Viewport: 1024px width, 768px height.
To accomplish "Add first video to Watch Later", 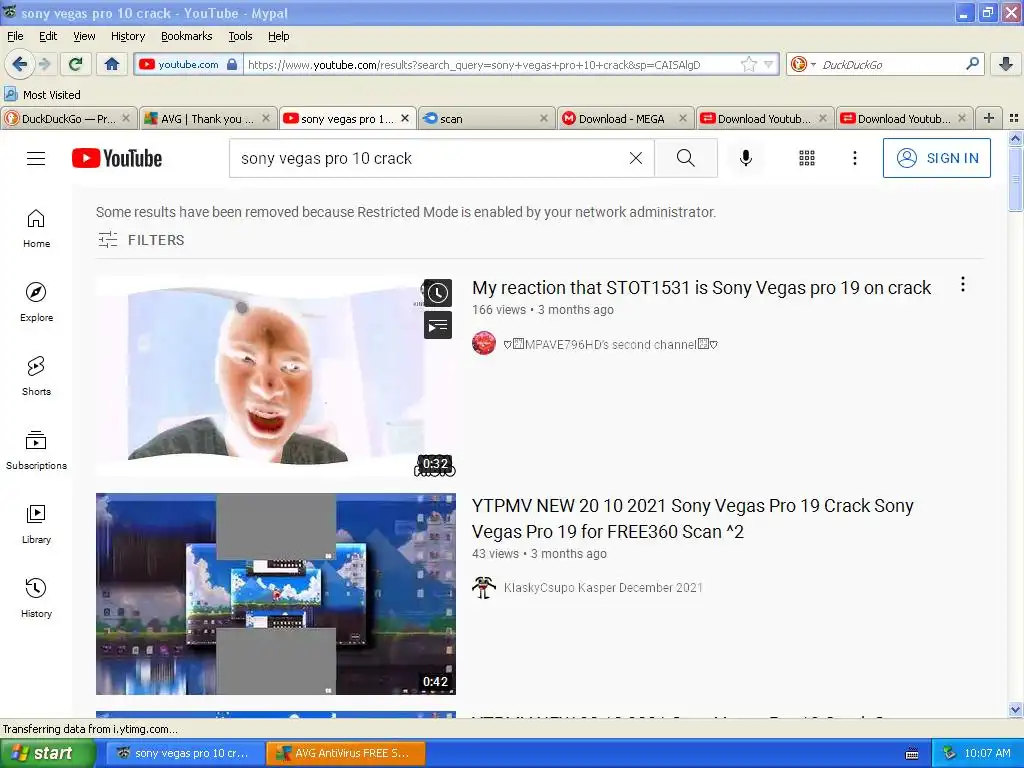I will (438, 293).
